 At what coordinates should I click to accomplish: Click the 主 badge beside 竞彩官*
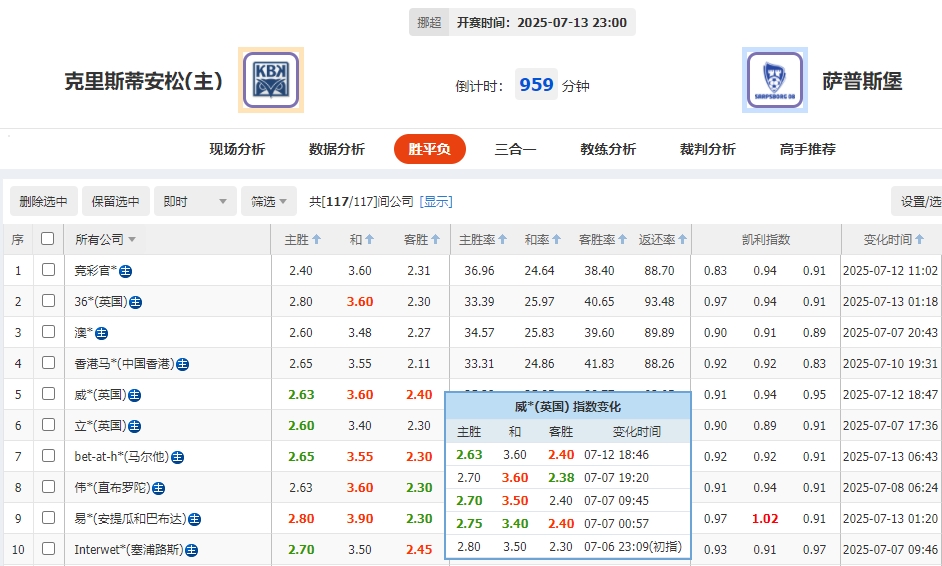(x=127, y=271)
